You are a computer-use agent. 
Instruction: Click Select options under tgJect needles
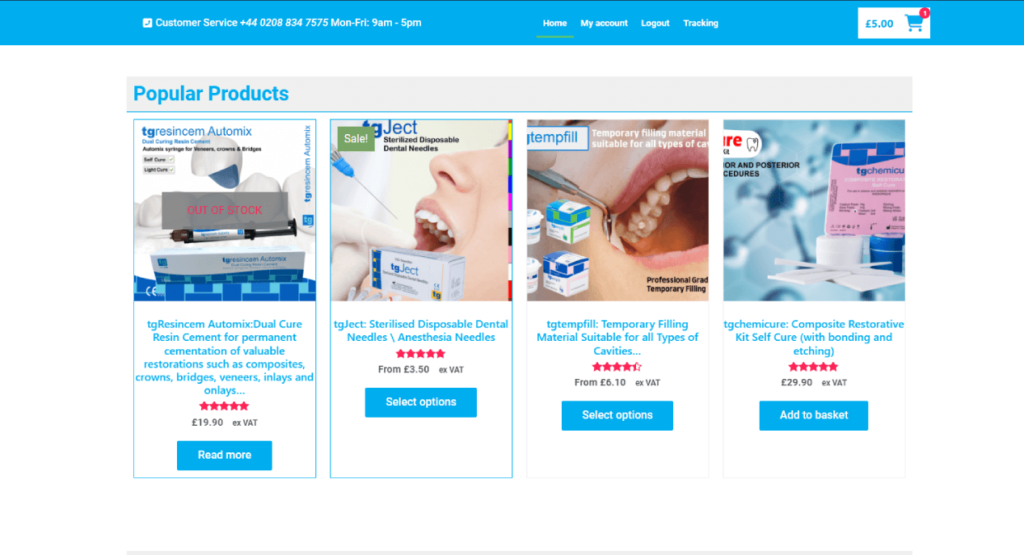coord(421,402)
